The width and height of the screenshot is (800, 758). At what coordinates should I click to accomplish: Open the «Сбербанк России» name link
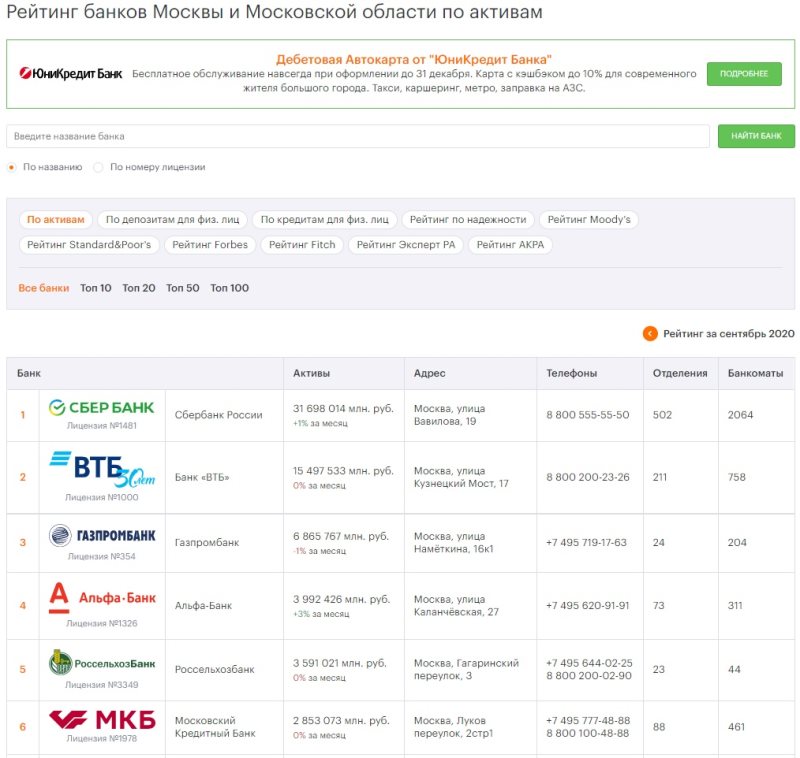[x=218, y=415]
